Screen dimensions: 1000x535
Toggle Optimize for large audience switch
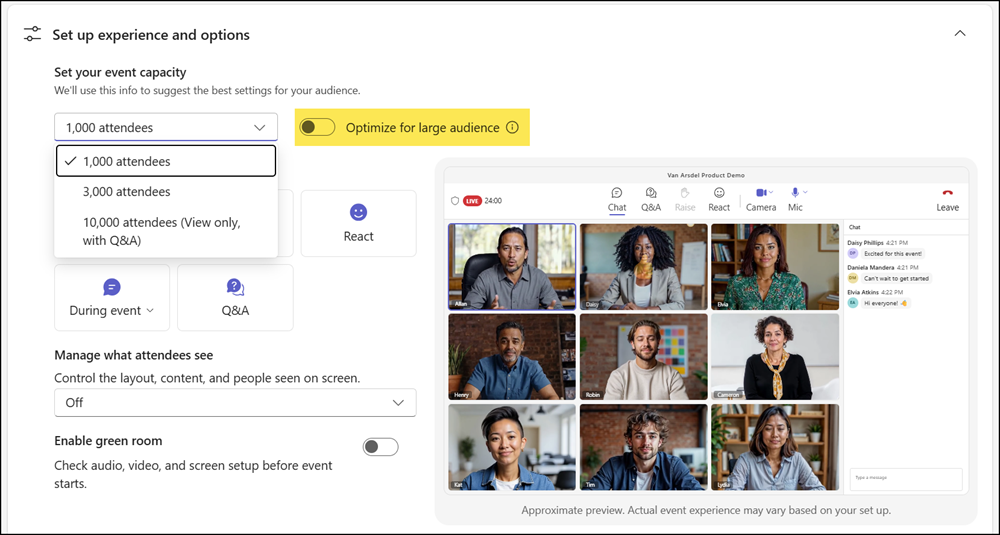point(317,128)
